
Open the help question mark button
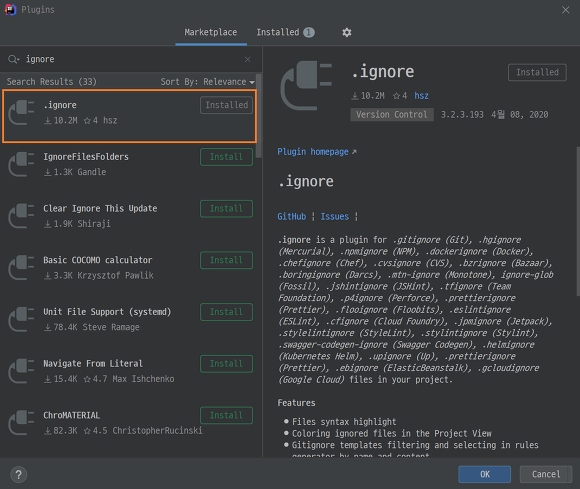(18, 474)
